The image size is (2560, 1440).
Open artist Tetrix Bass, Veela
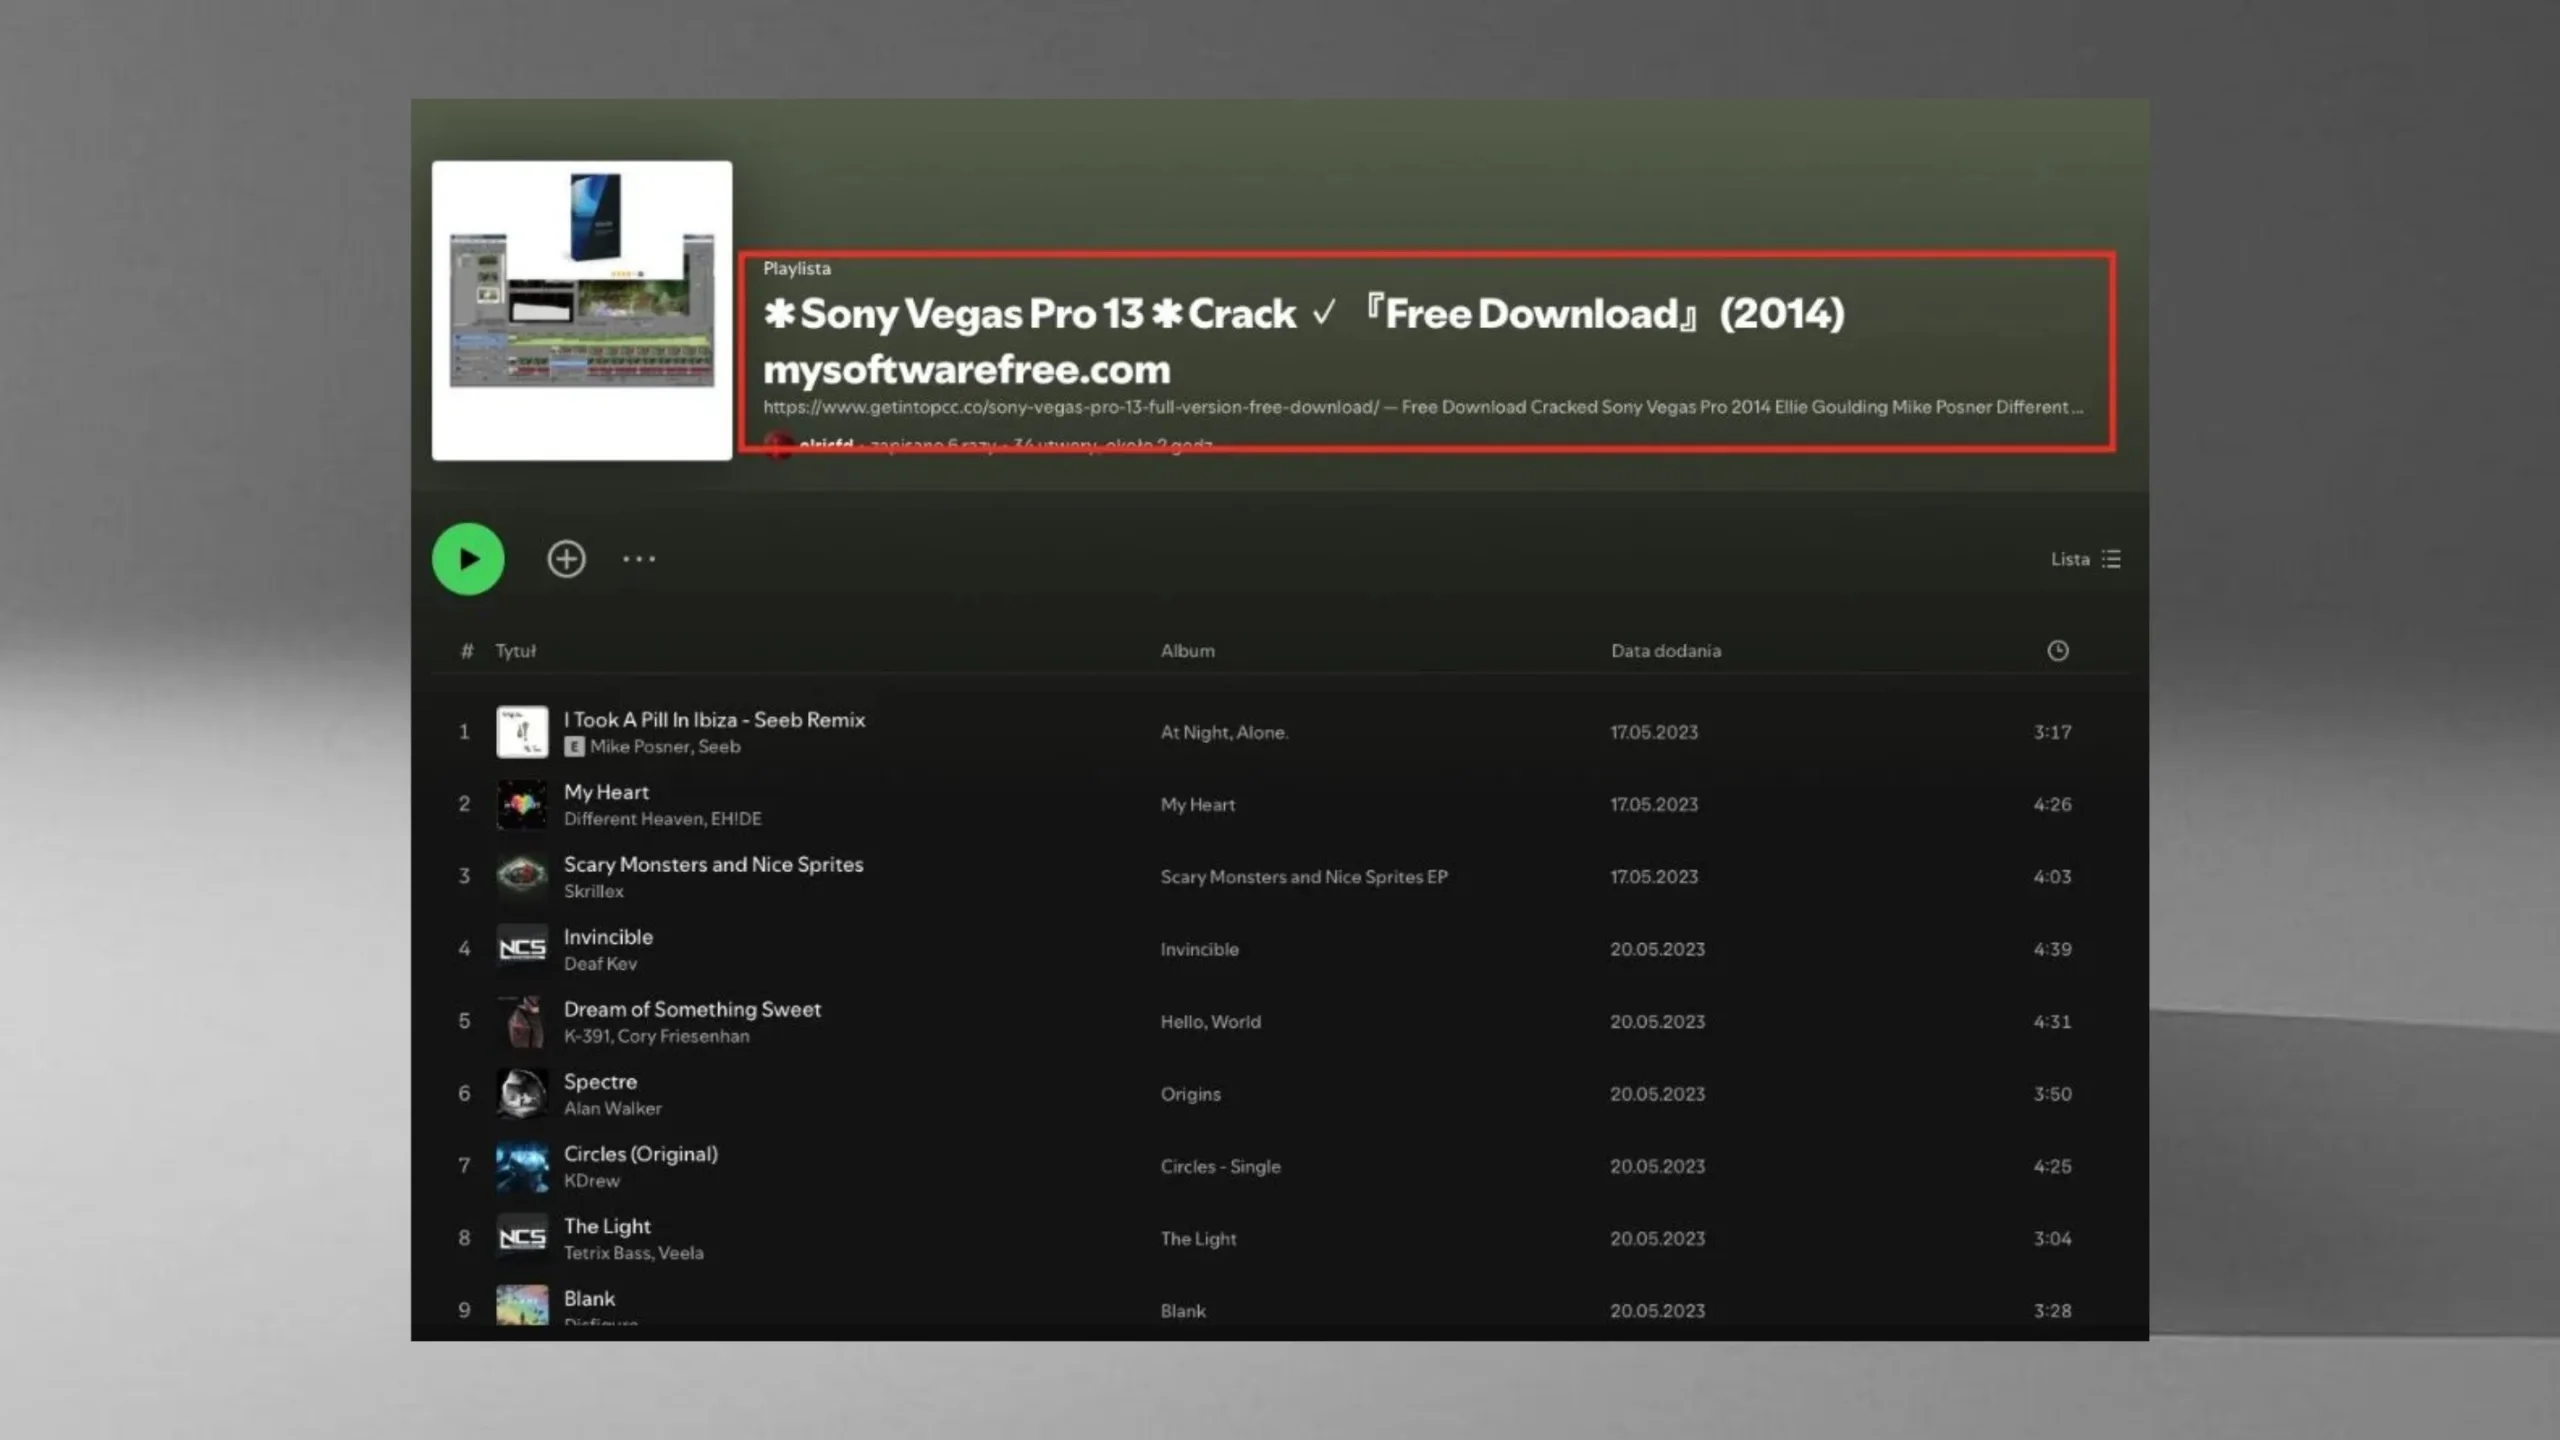(633, 1253)
